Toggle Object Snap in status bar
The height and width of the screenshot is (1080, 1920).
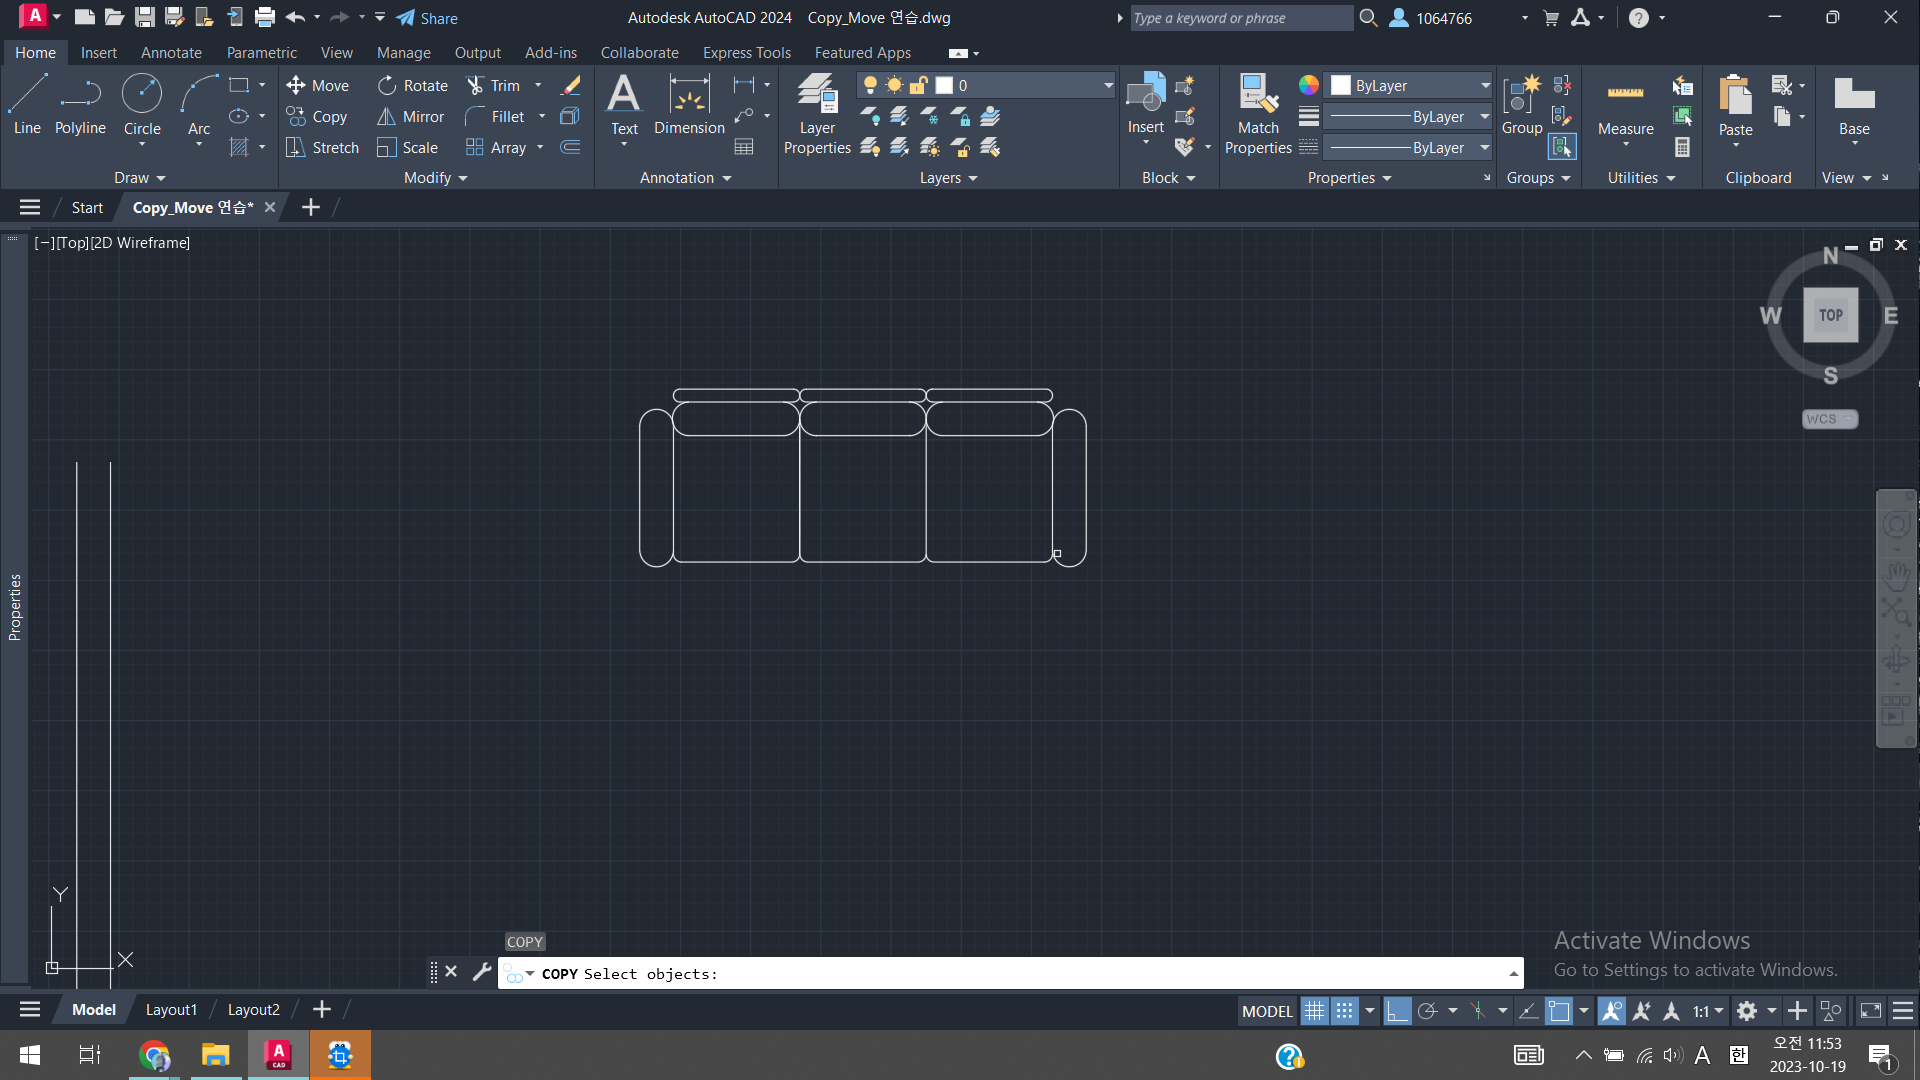pos(1559,1011)
